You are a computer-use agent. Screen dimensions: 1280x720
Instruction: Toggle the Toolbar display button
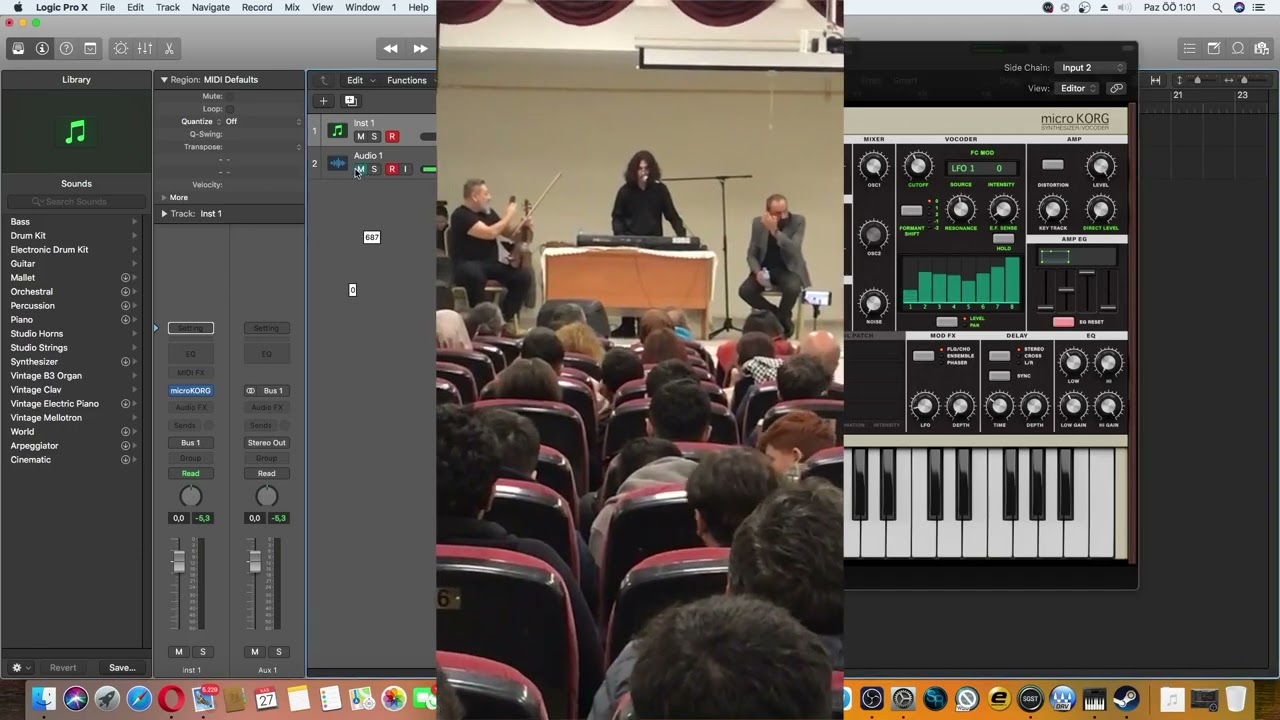coord(90,48)
